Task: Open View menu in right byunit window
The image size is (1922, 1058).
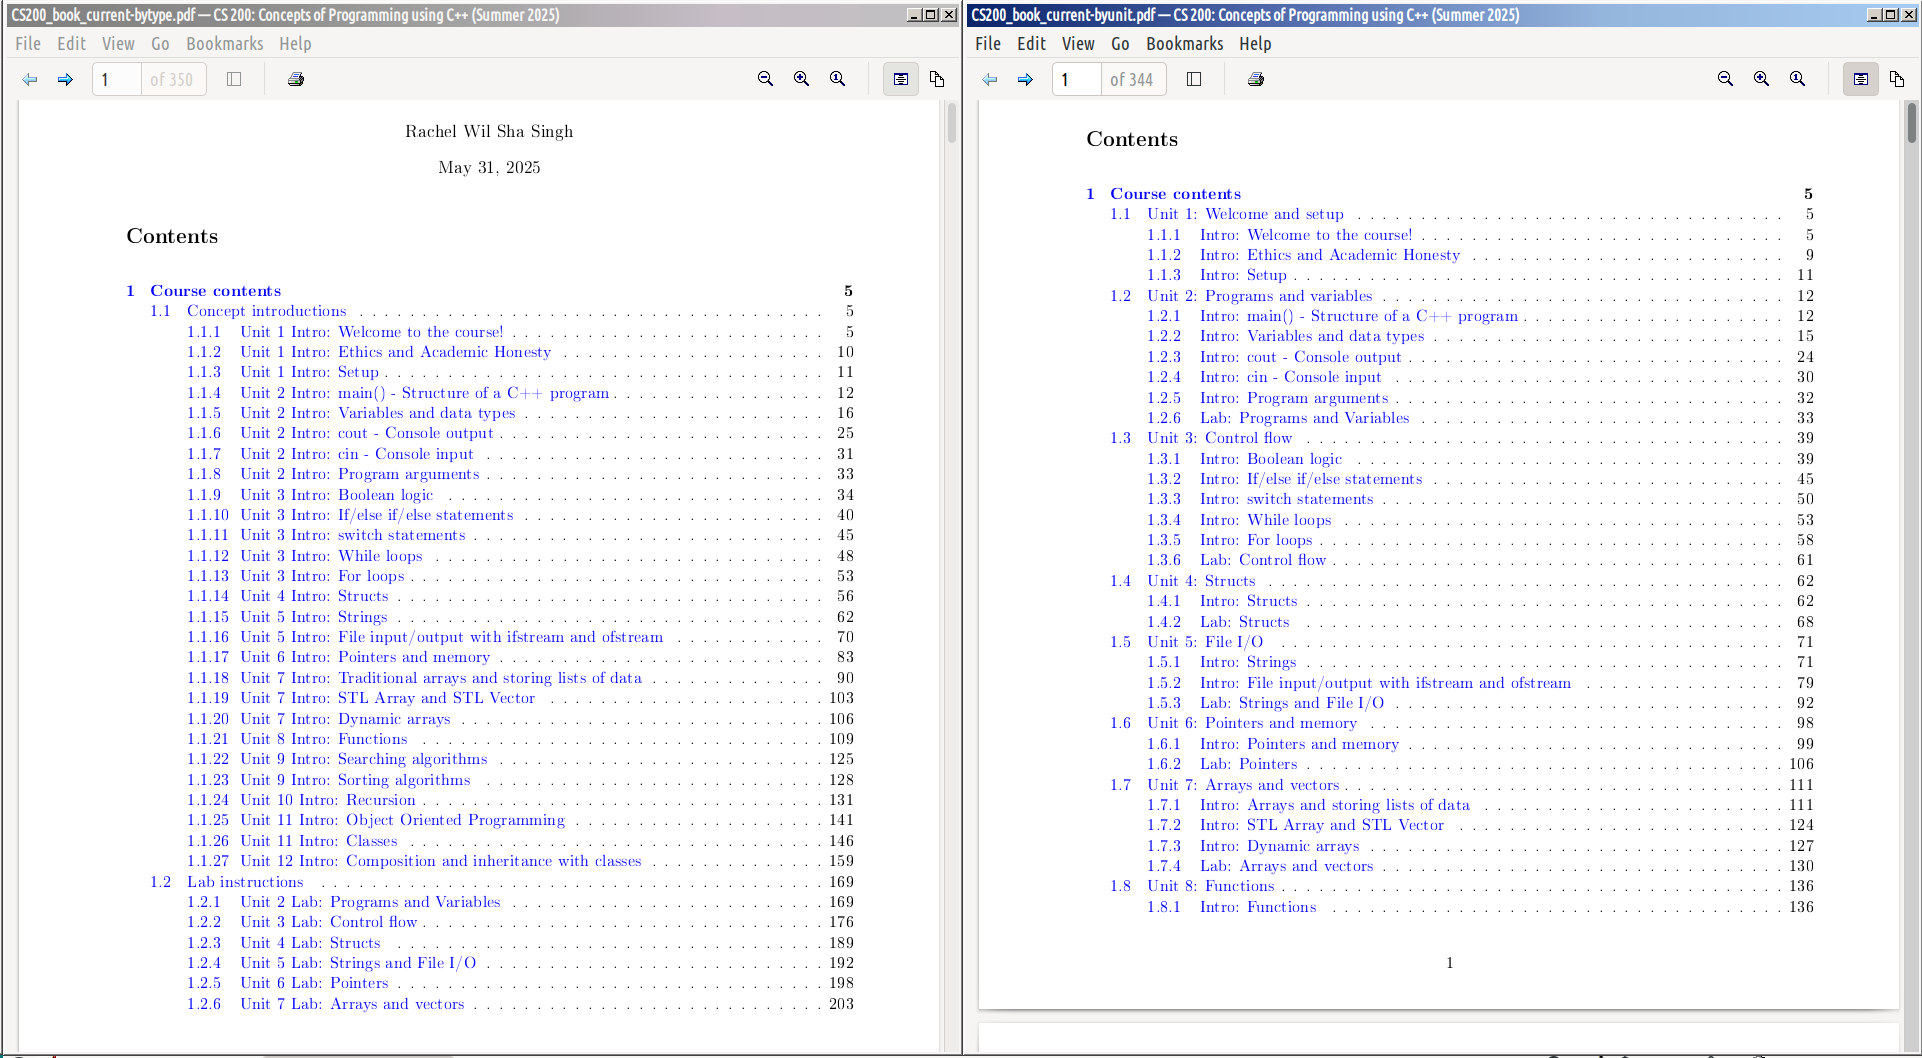Action: tap(1078, 44)
